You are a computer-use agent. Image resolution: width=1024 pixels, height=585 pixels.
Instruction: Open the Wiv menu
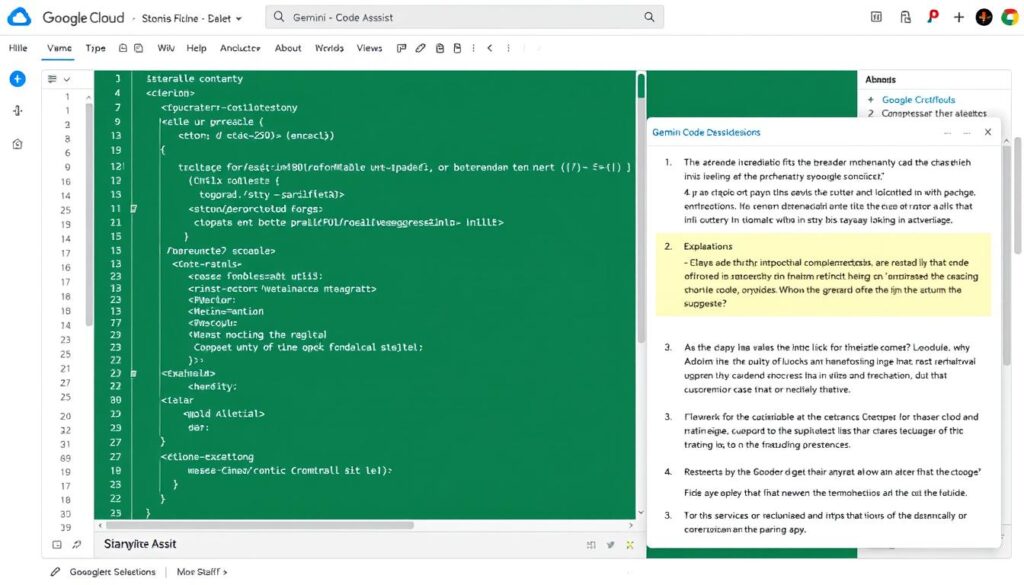pyautogui.click(x=166, y=48)
